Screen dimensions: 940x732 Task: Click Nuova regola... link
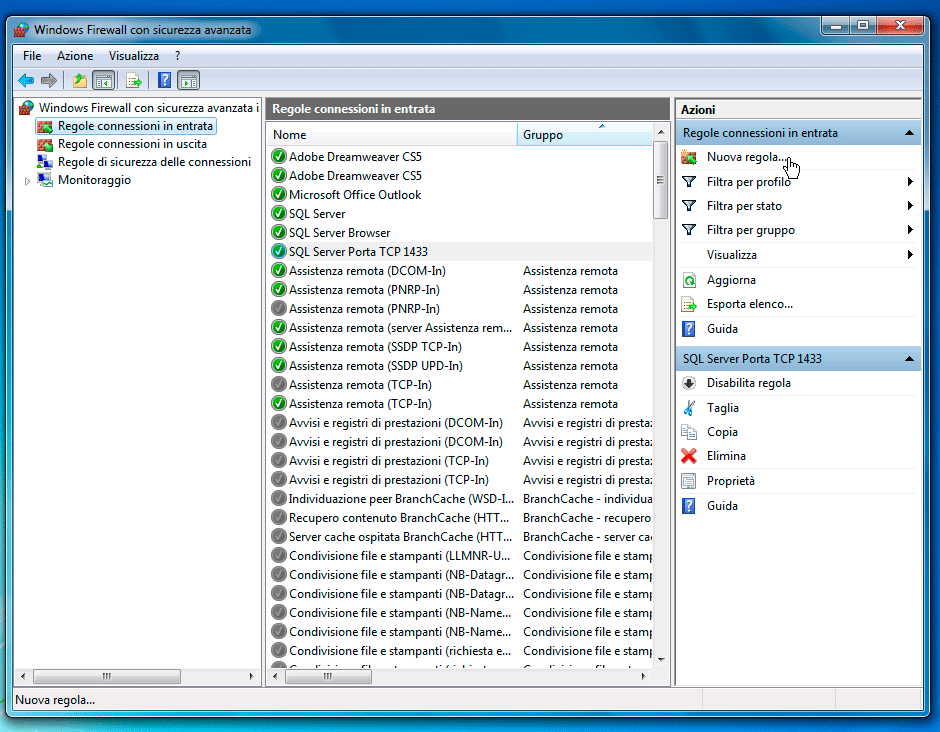tap(746, 157)
